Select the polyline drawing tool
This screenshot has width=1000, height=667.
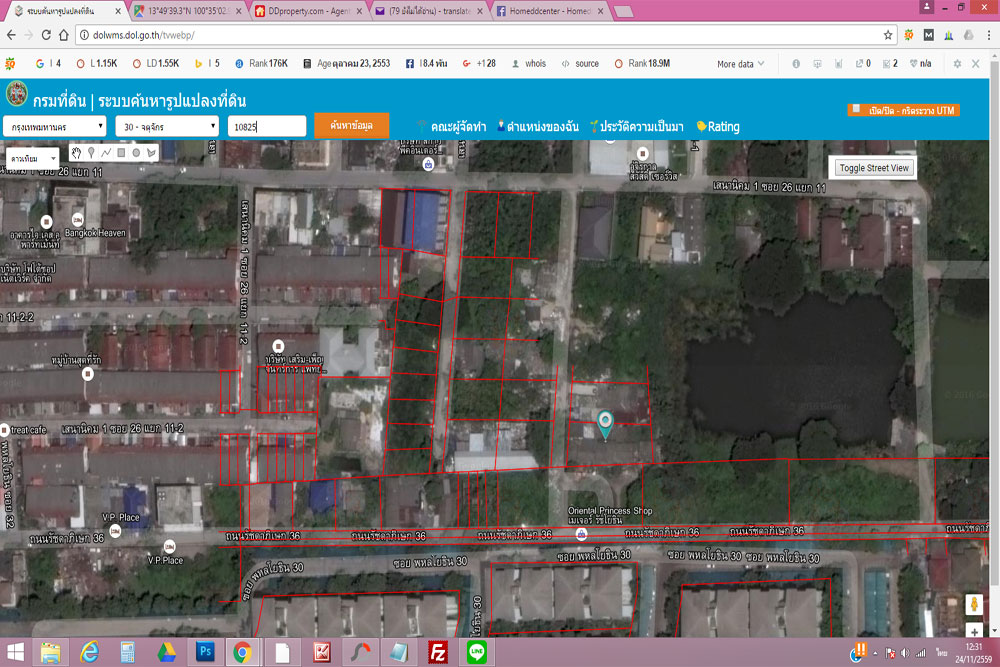coord(106,153)
